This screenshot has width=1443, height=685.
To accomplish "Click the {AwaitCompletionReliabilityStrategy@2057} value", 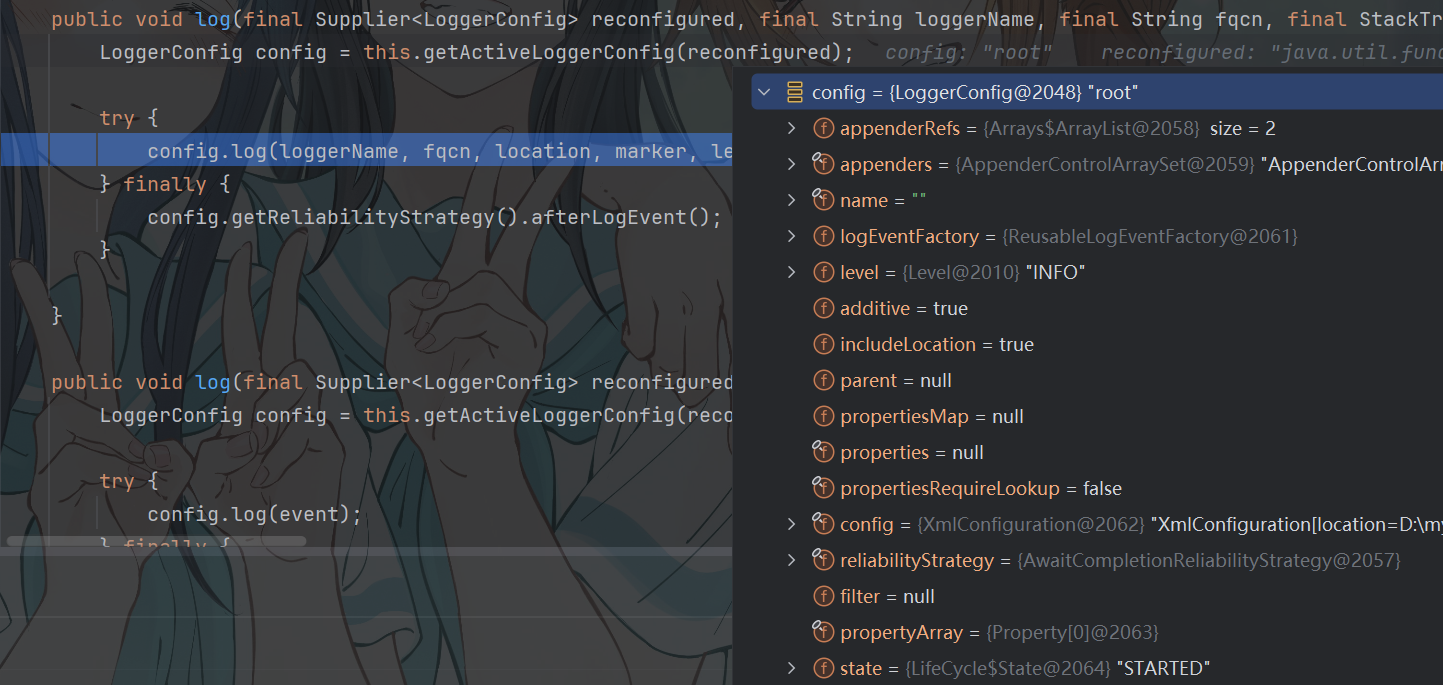I will [x=1209, y=561].
